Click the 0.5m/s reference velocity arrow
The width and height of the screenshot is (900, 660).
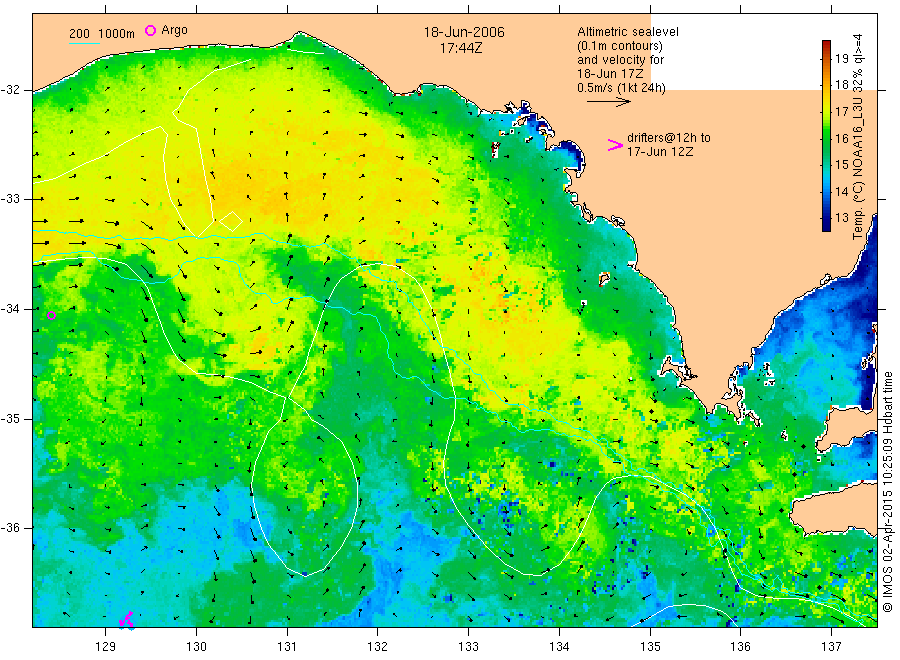[609, 102]
